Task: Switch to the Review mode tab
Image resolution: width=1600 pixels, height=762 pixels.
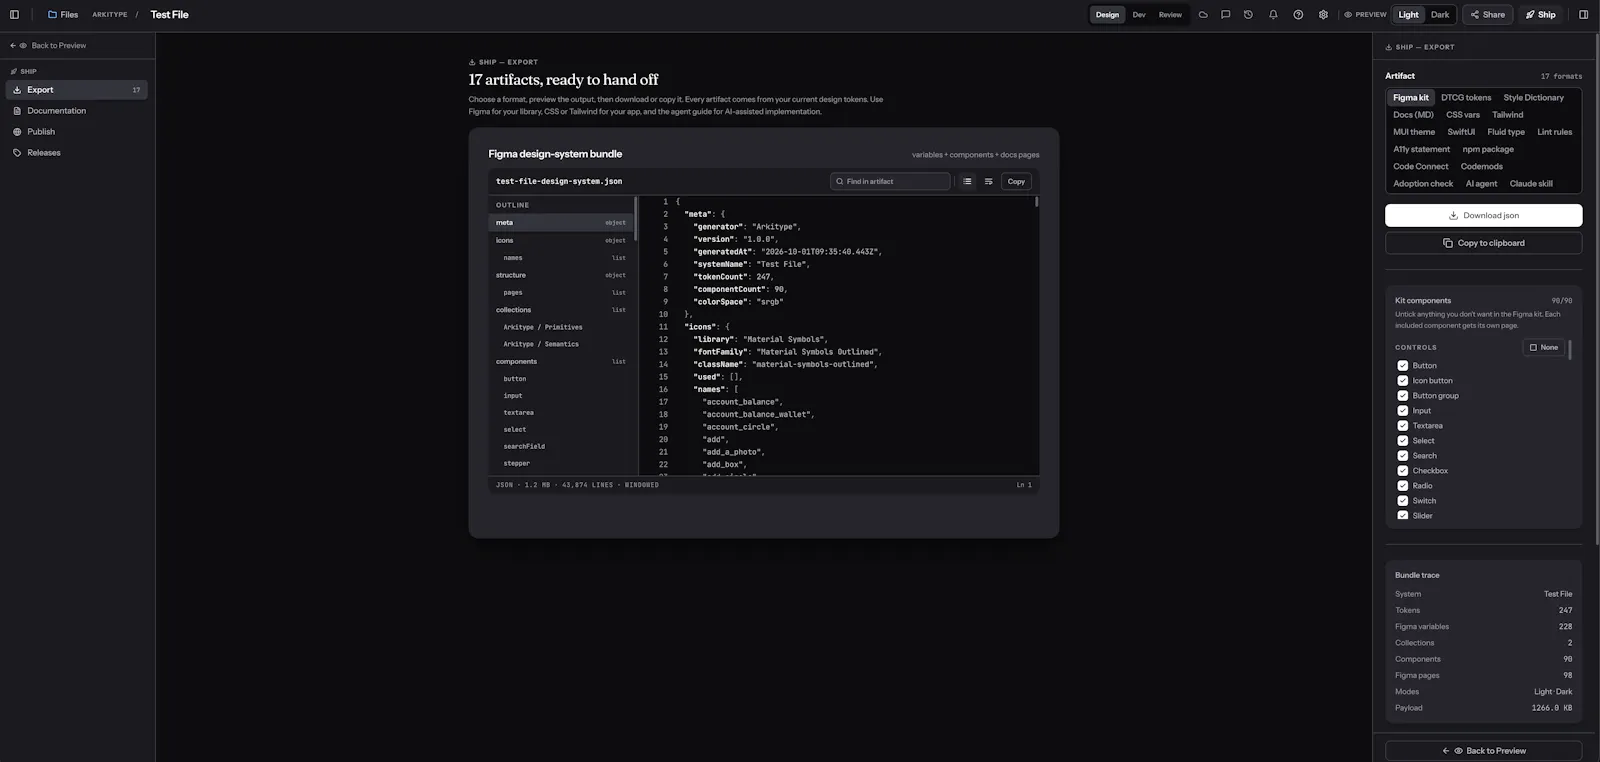Action: coord(1170,15)
